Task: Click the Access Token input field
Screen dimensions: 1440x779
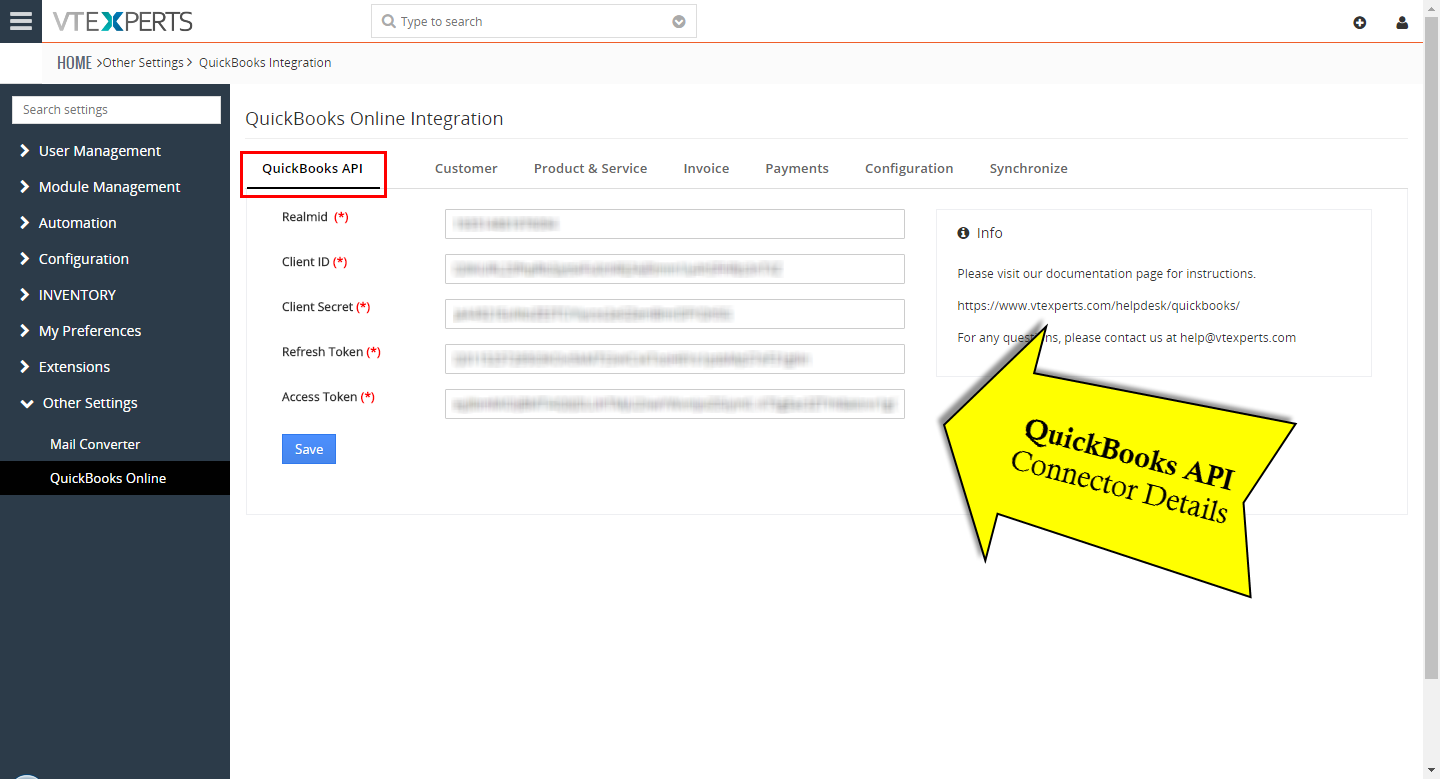Action: (675, 404)
